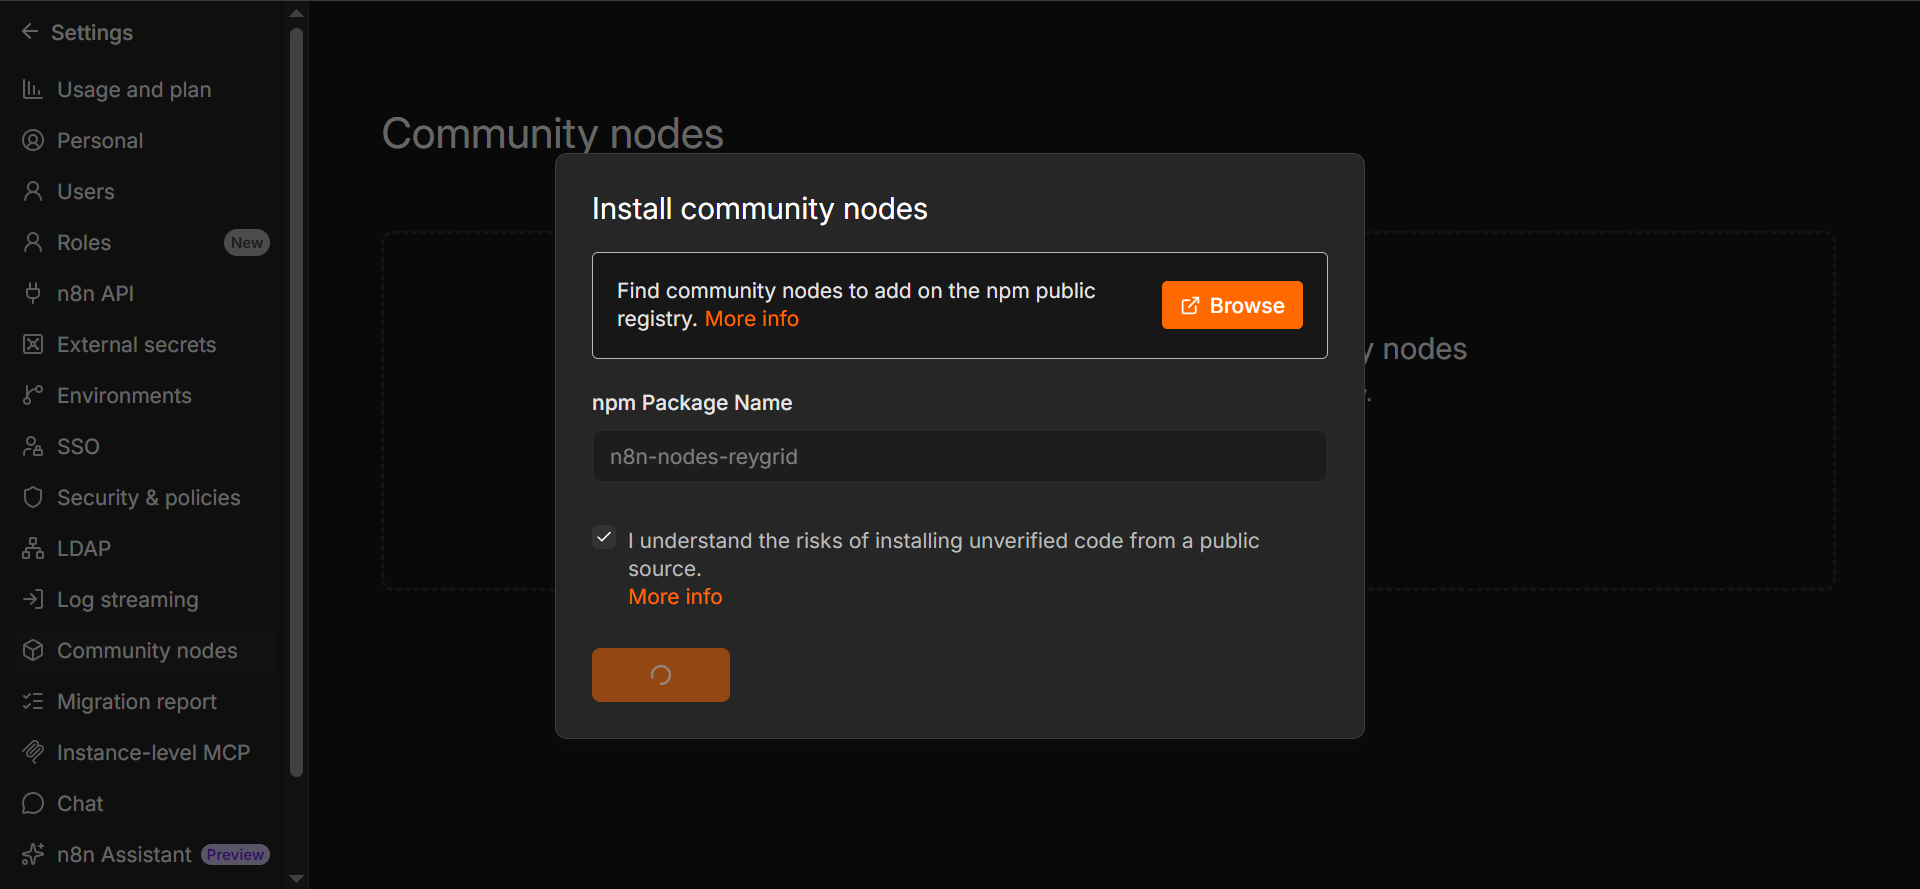Click the Roles person icon
The width and height of the screenshot is (1920, 889).
coord(33,243)
